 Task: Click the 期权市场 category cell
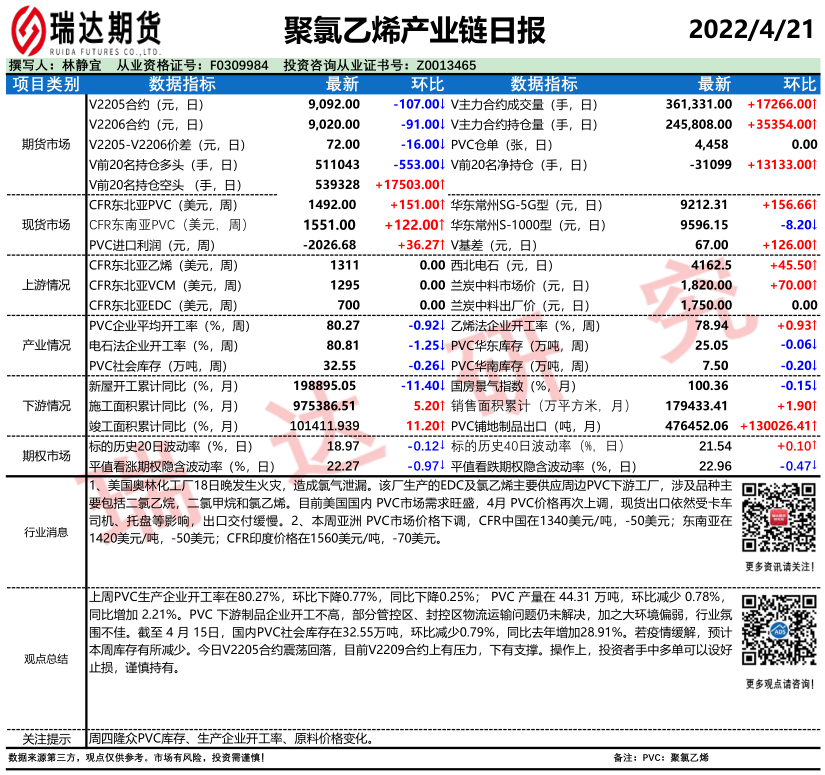tap(46, 456)
